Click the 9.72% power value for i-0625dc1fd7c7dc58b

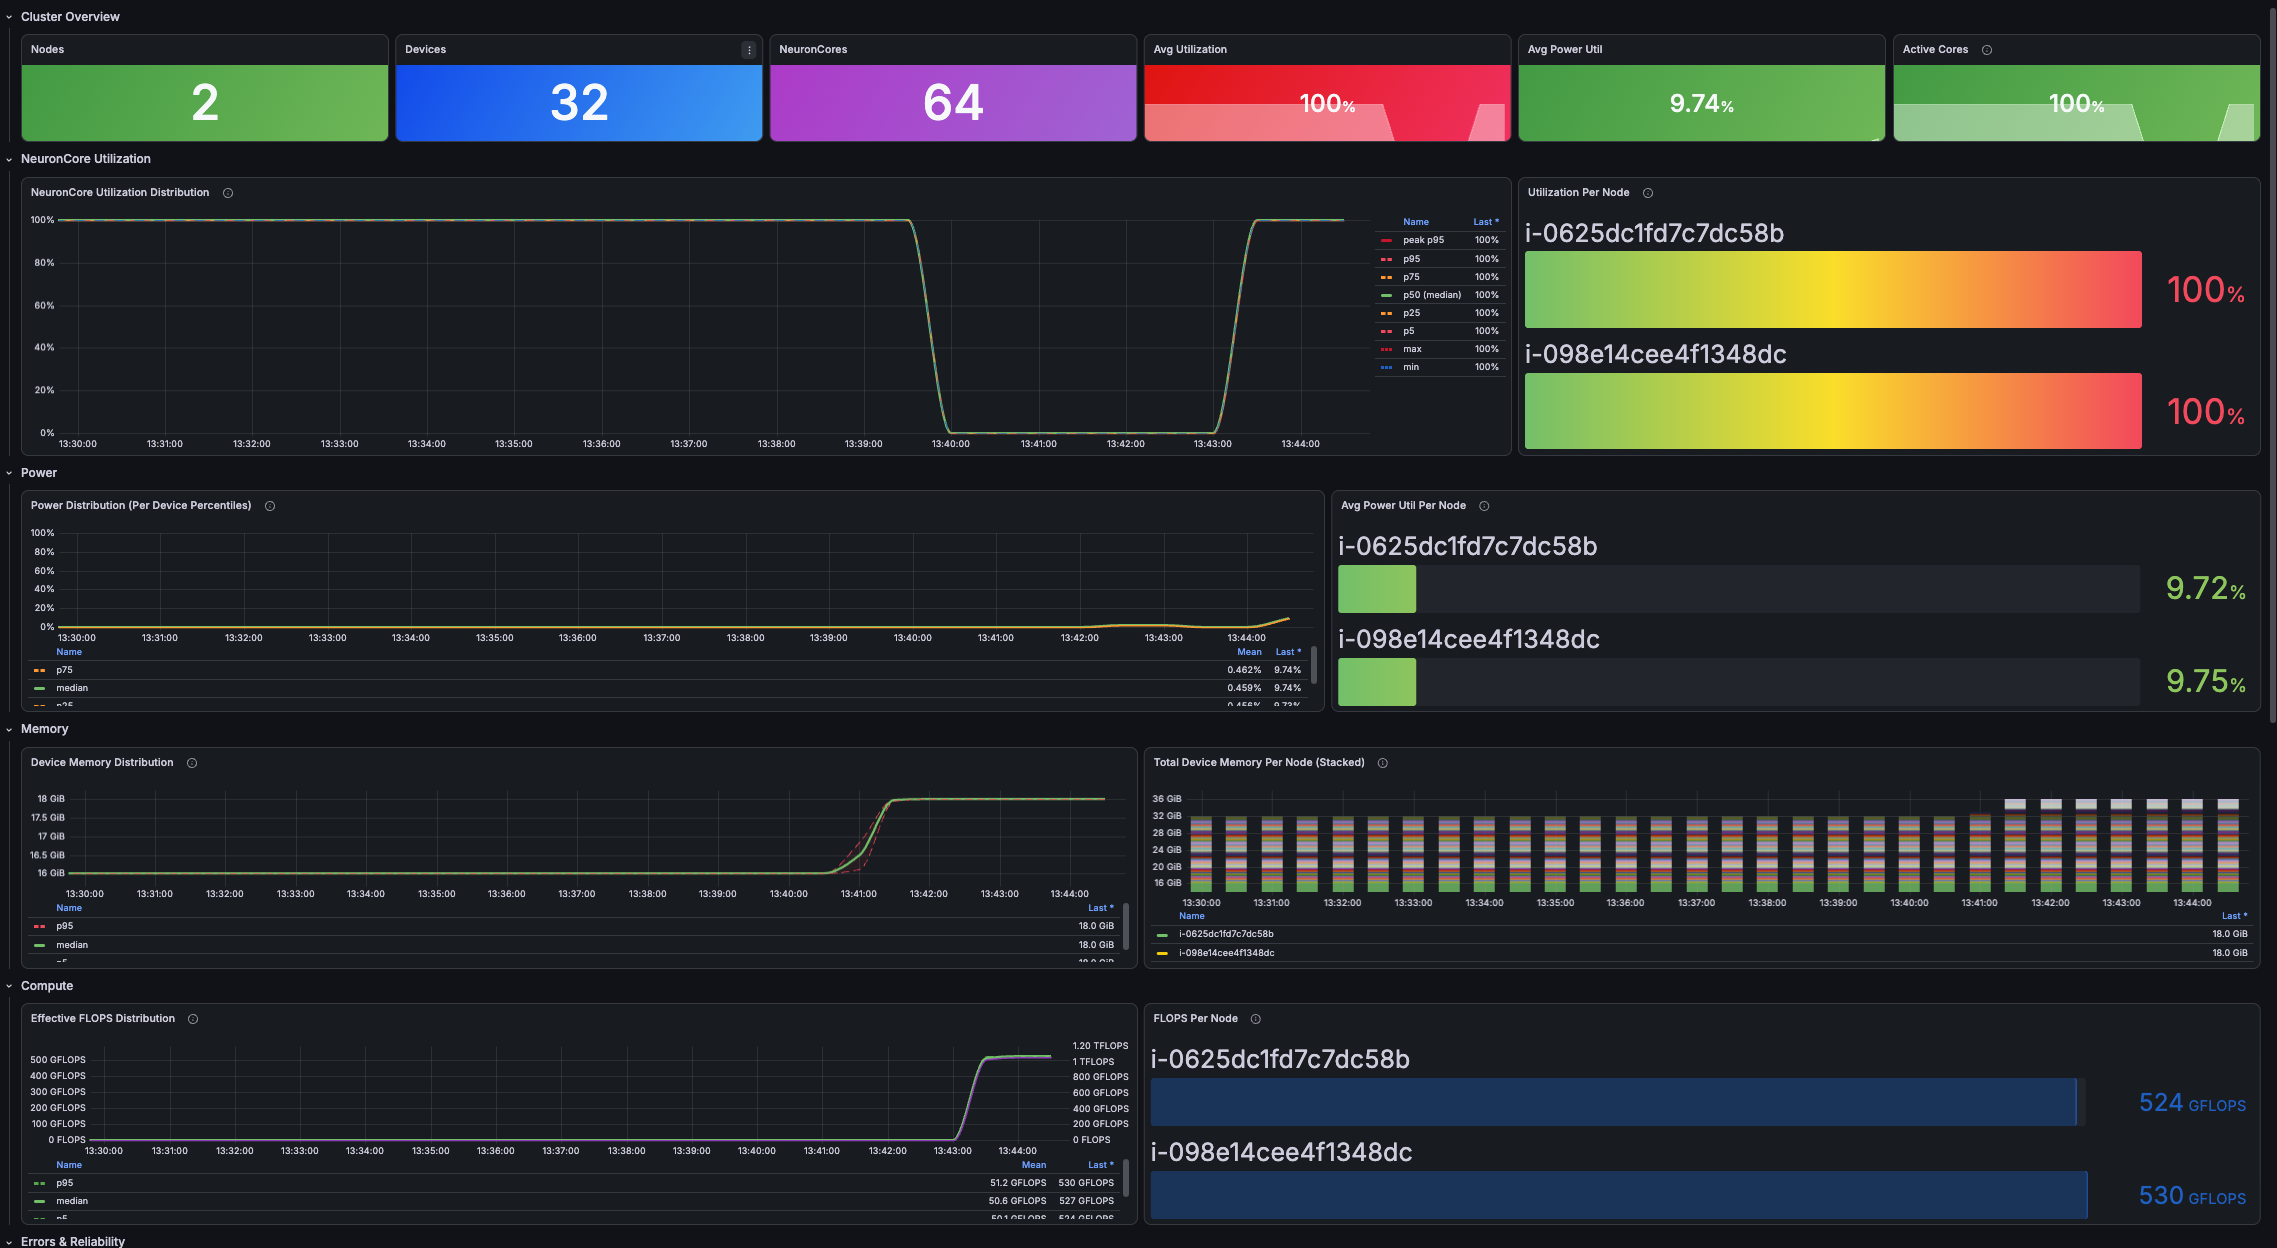click(2205, 589)
